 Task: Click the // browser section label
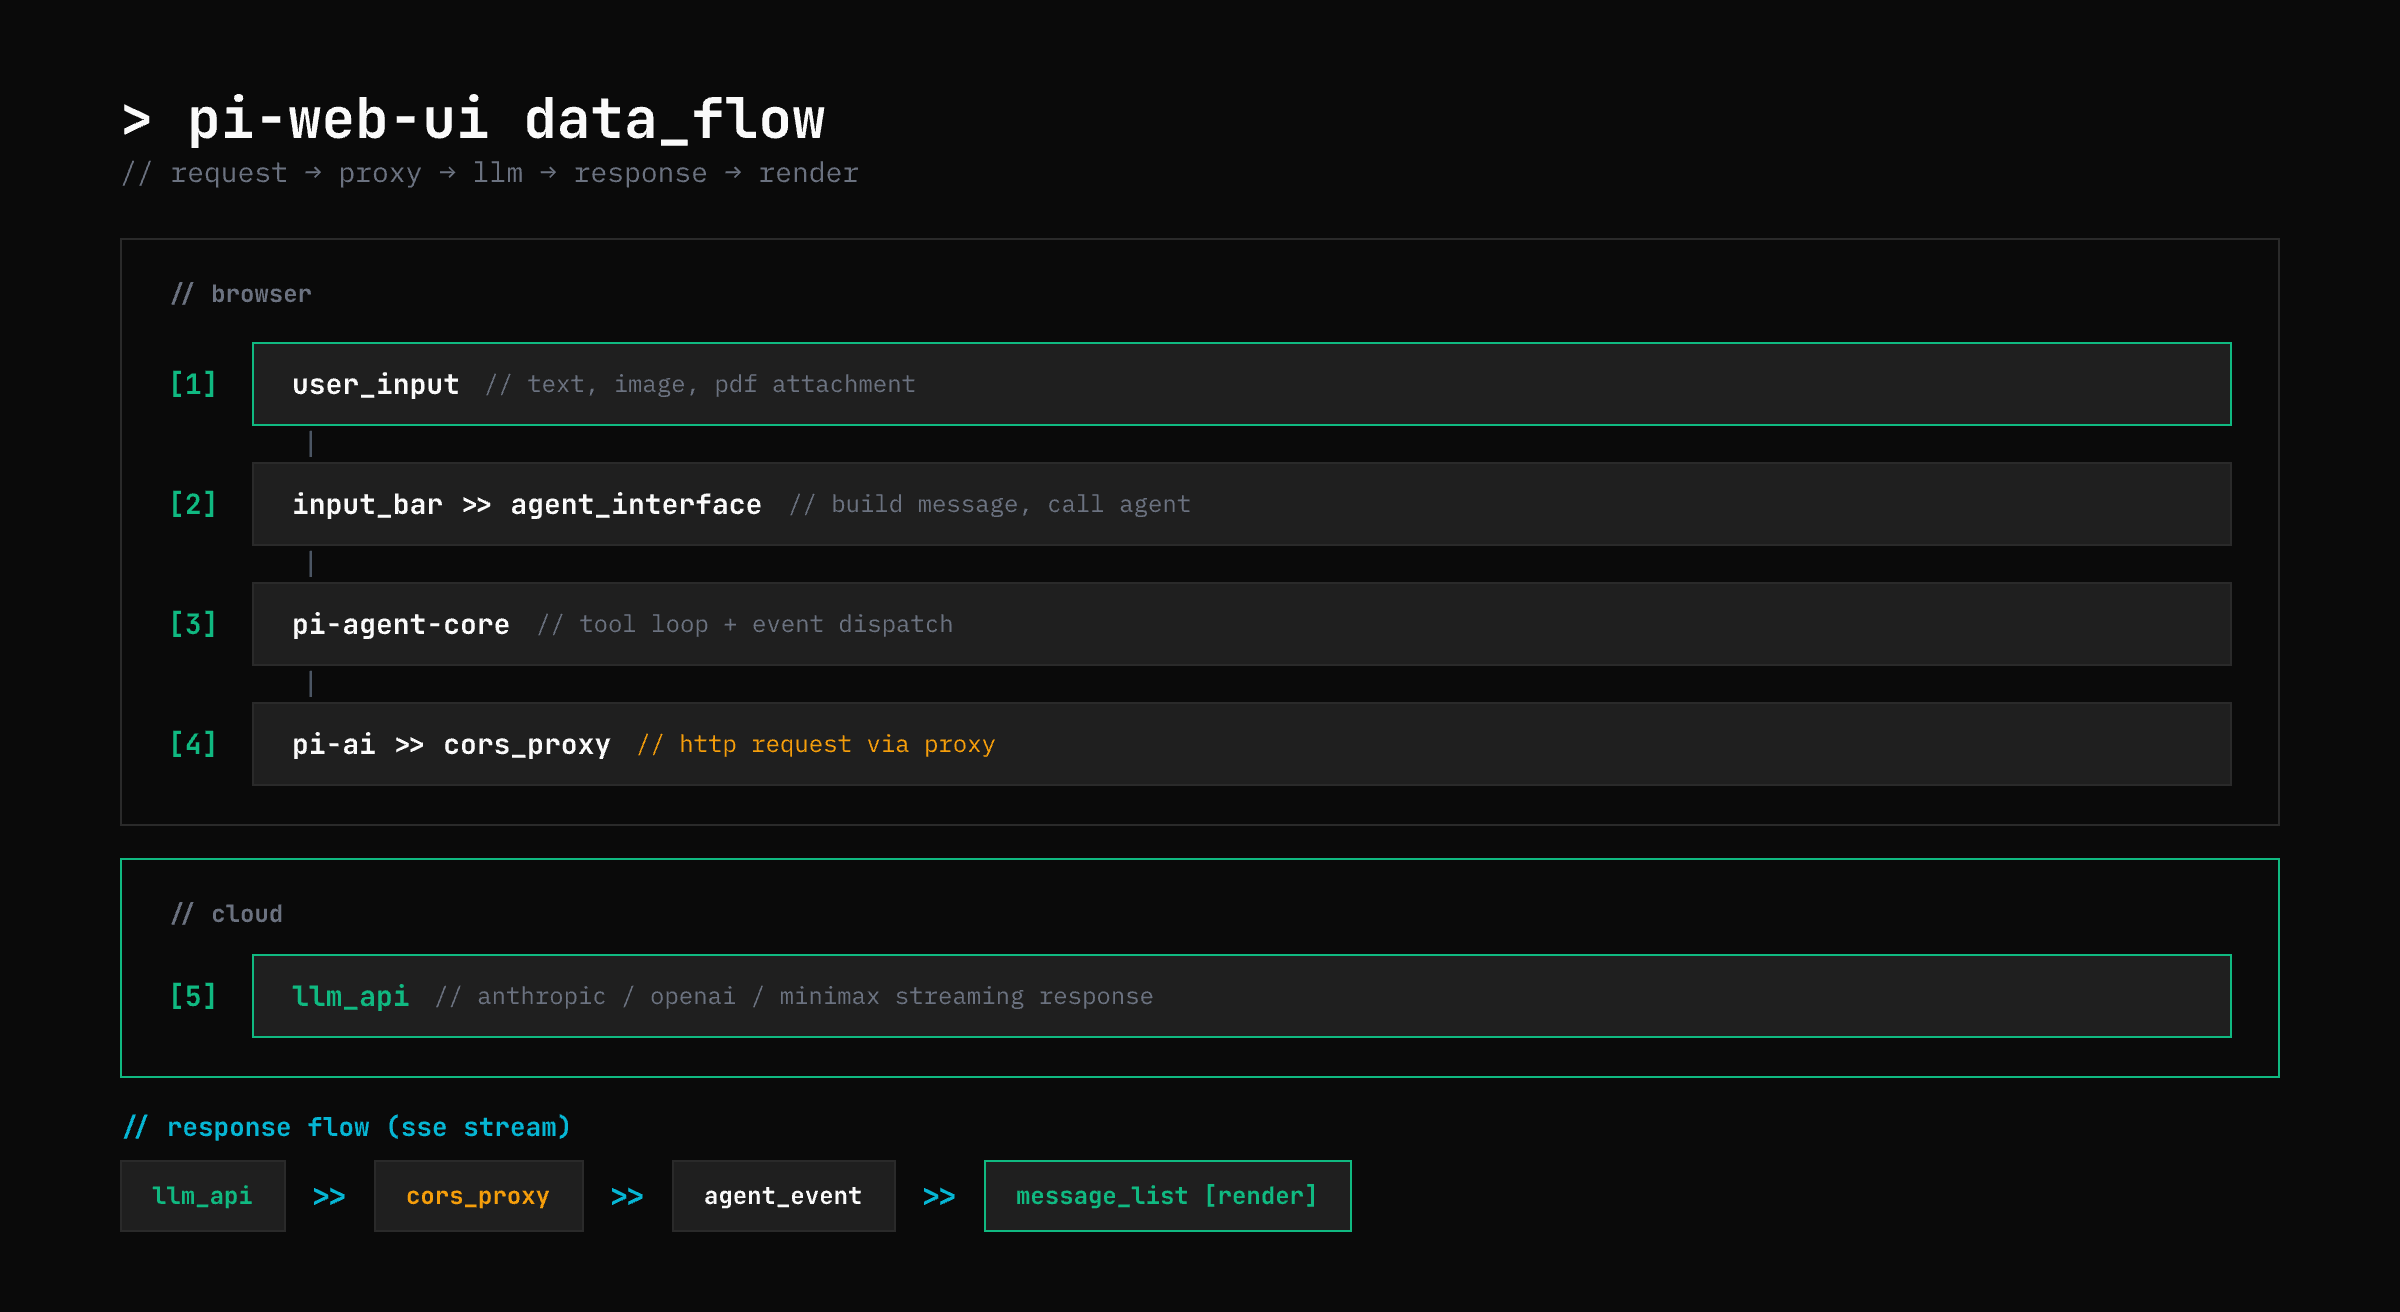(x=241, y=294)
